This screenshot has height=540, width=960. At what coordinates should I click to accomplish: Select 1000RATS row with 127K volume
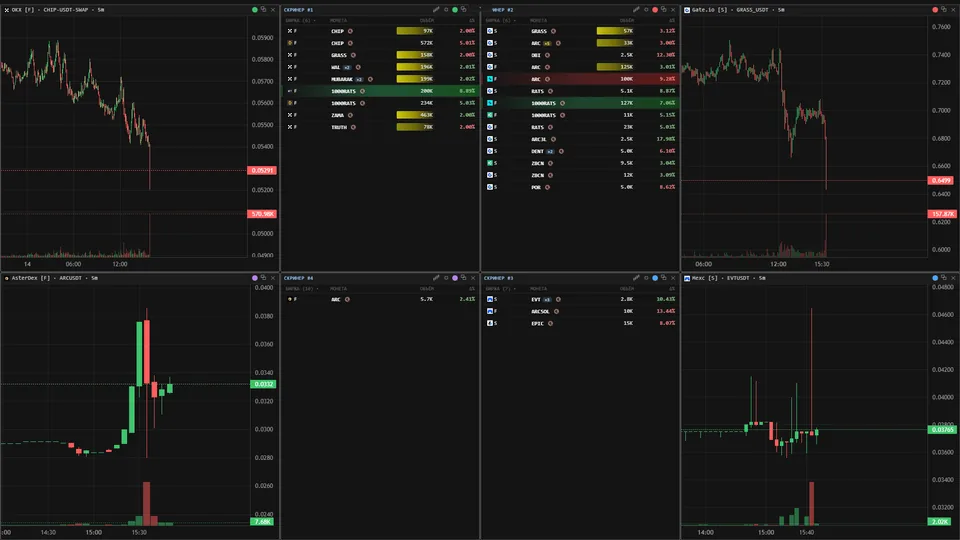[x=580, y=103]
